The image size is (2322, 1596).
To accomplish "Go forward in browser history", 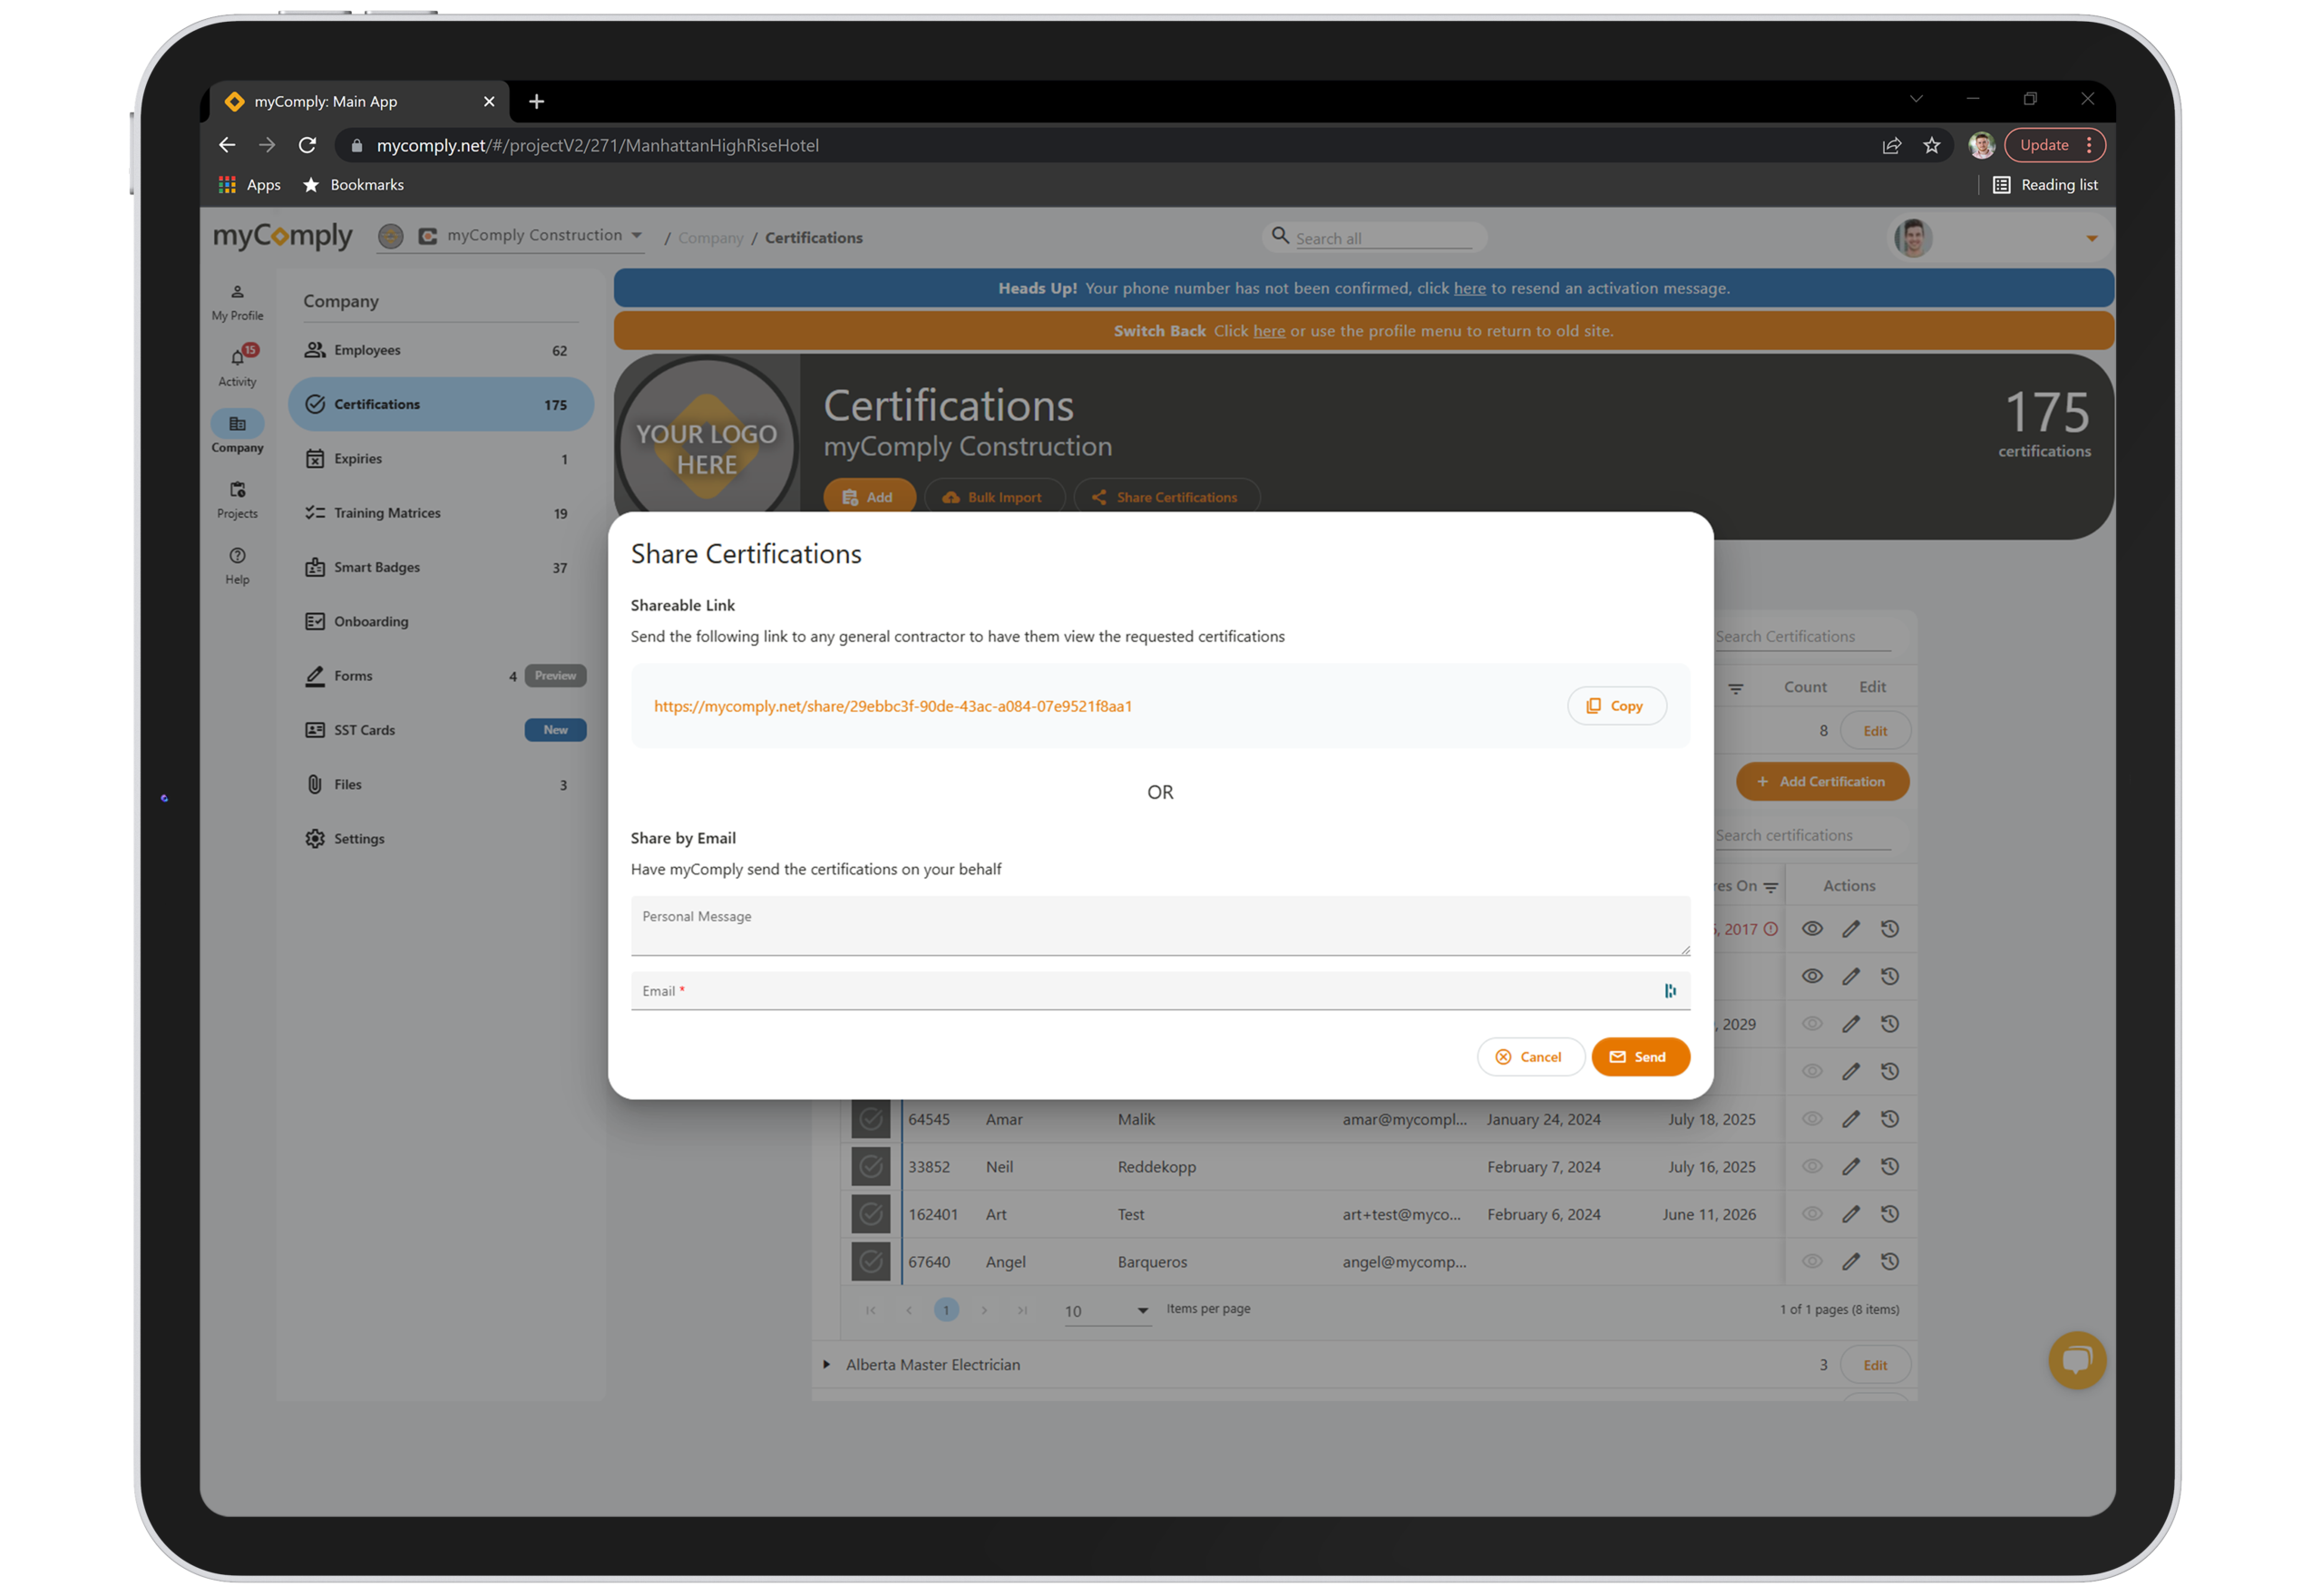I will [x=267, y=145].
